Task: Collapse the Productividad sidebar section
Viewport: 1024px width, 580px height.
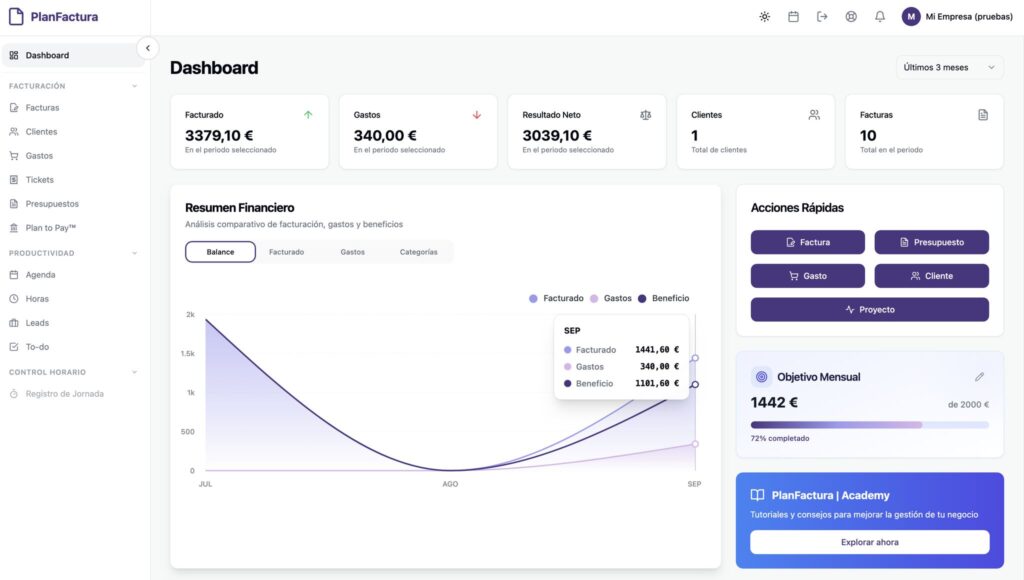Action: coord(135,253)
